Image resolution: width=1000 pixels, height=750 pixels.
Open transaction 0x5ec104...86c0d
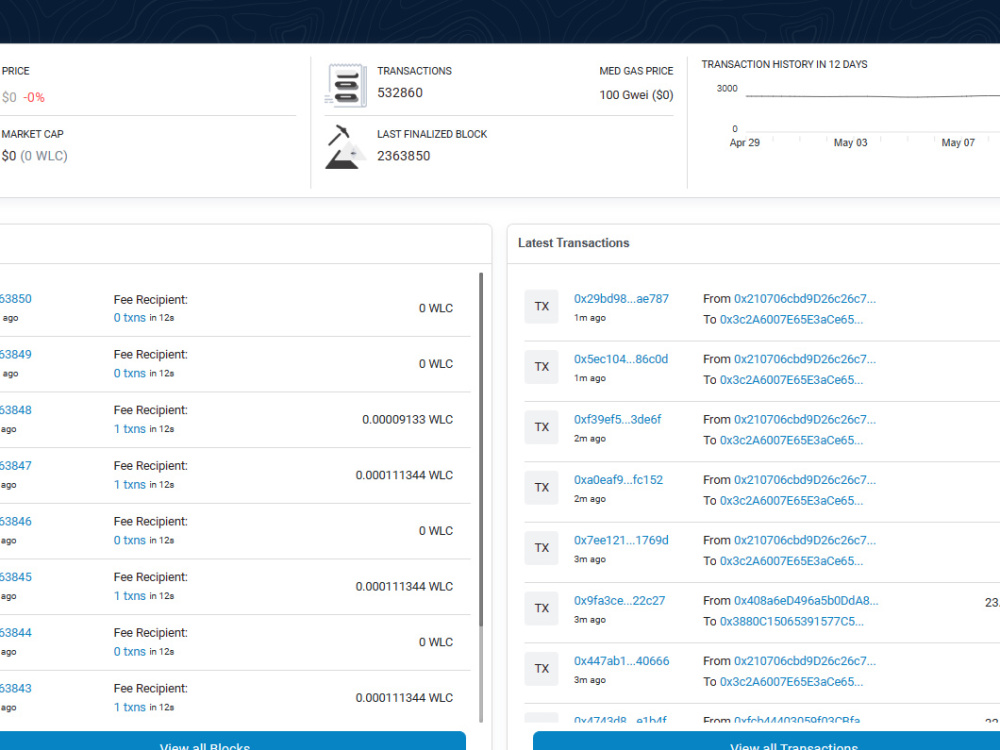[x=621, y=359]
